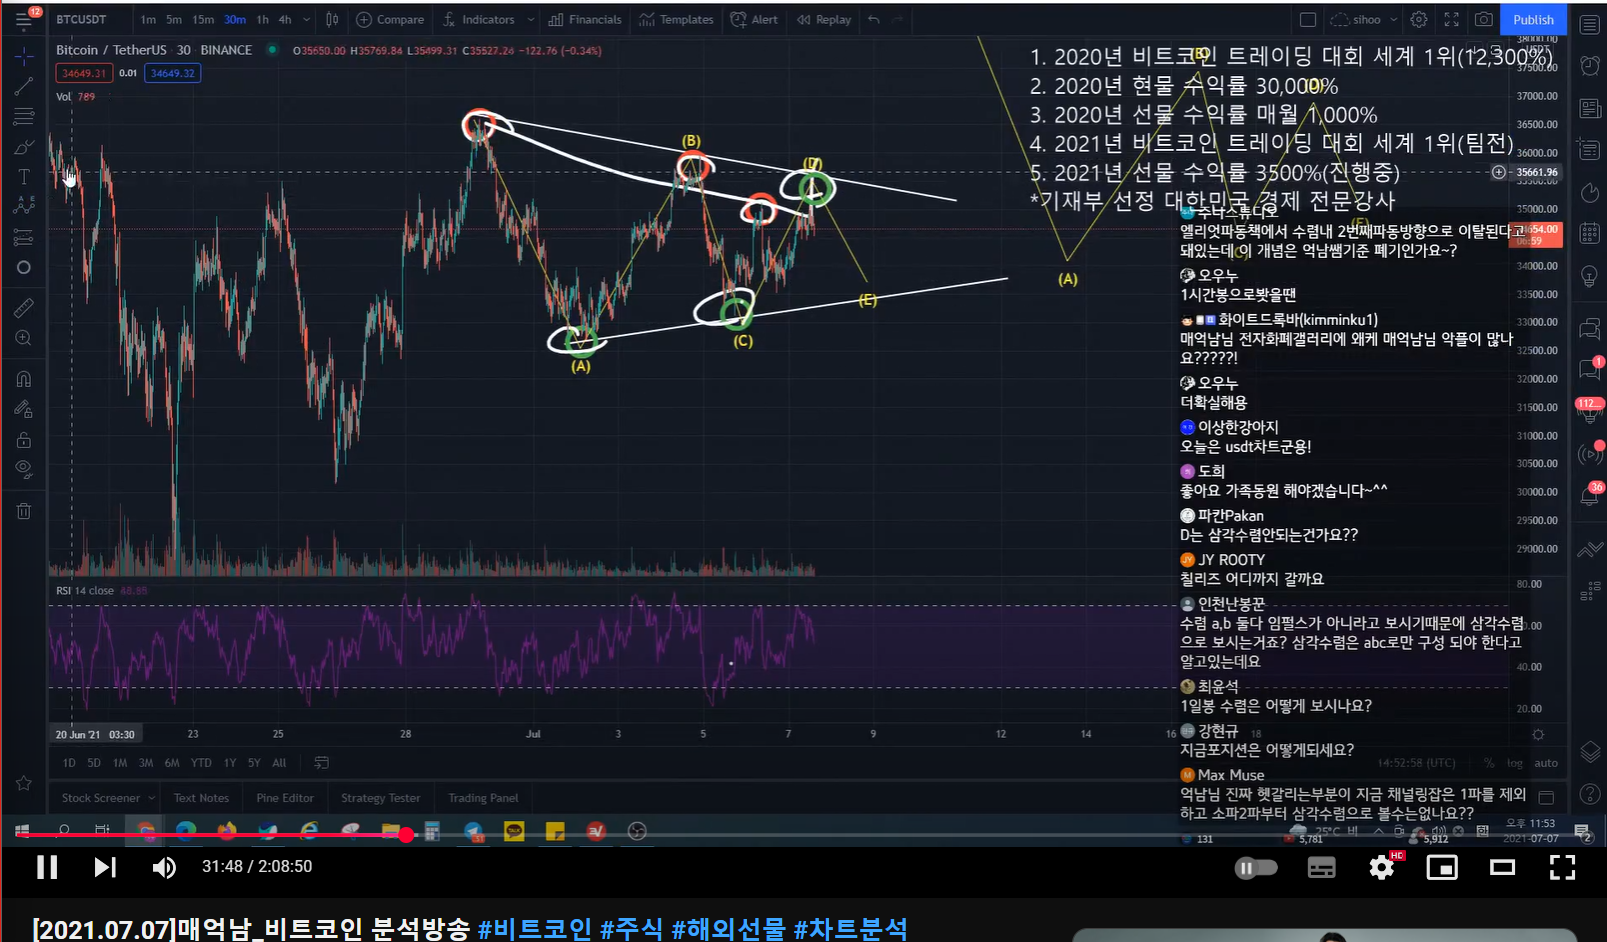Select the ruler measure tool
This screenshot has height=942, width=1607.
(24, 308)
